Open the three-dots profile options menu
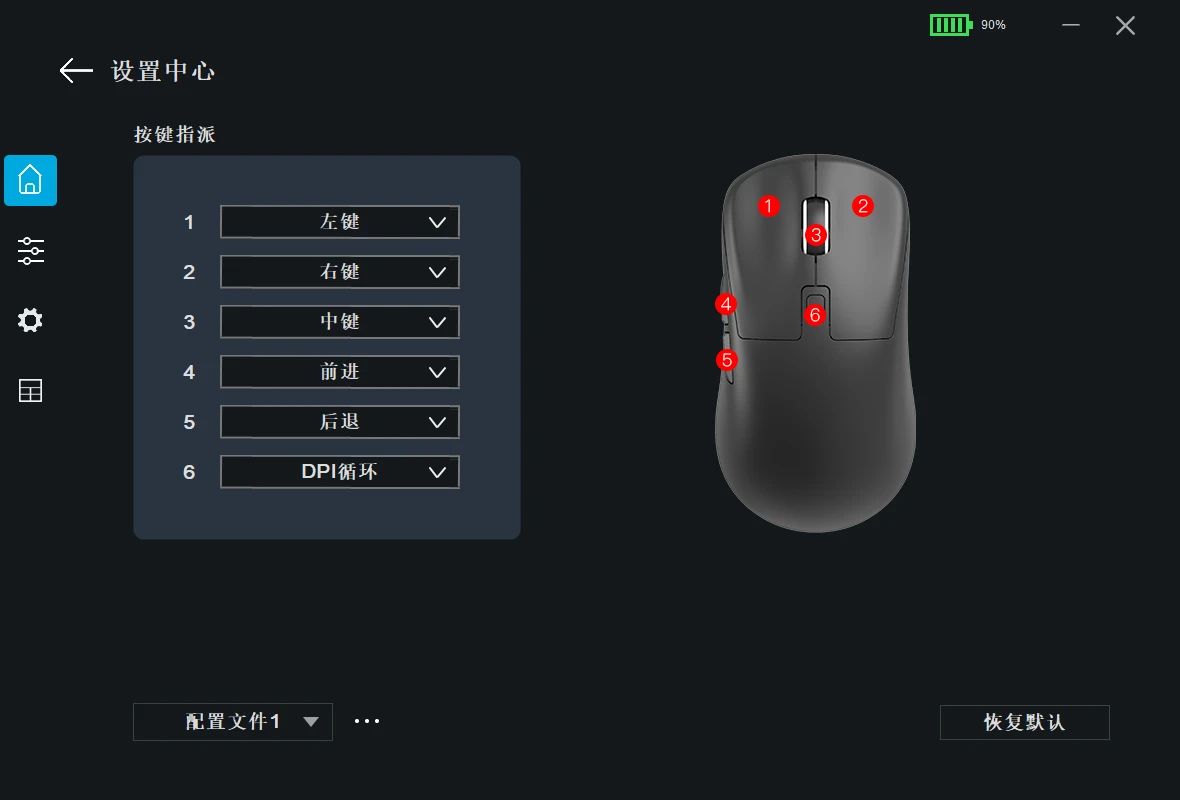This screenshot has width=1180, height=800. (367, 721)
